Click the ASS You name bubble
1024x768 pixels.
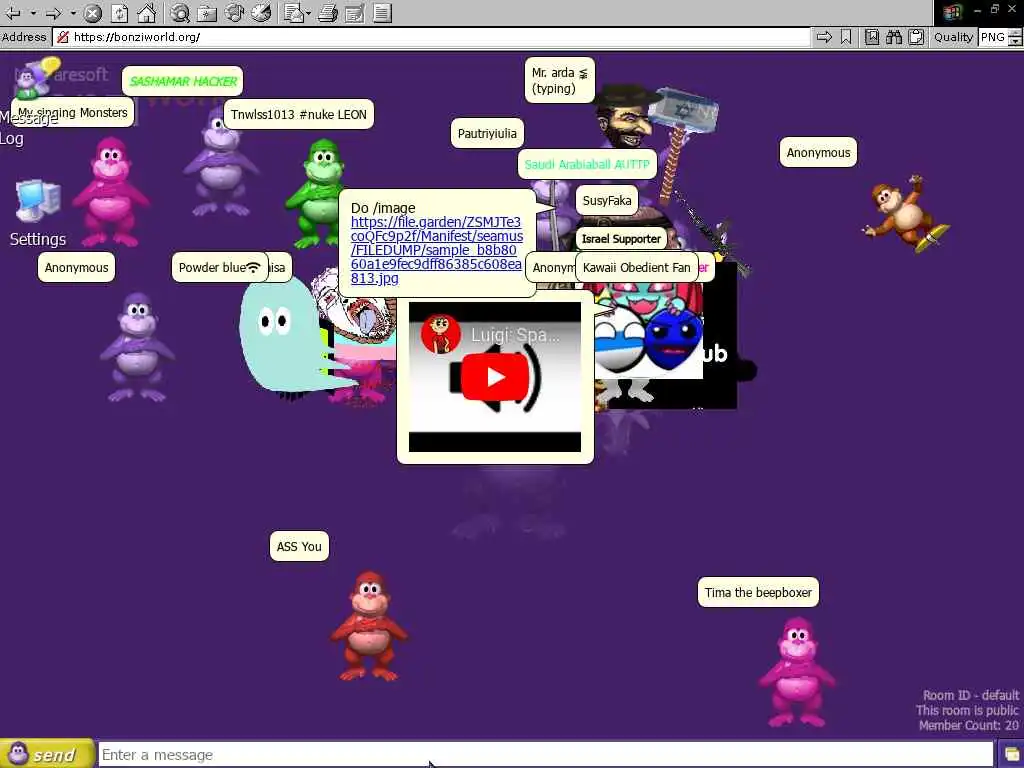(299, 547)
